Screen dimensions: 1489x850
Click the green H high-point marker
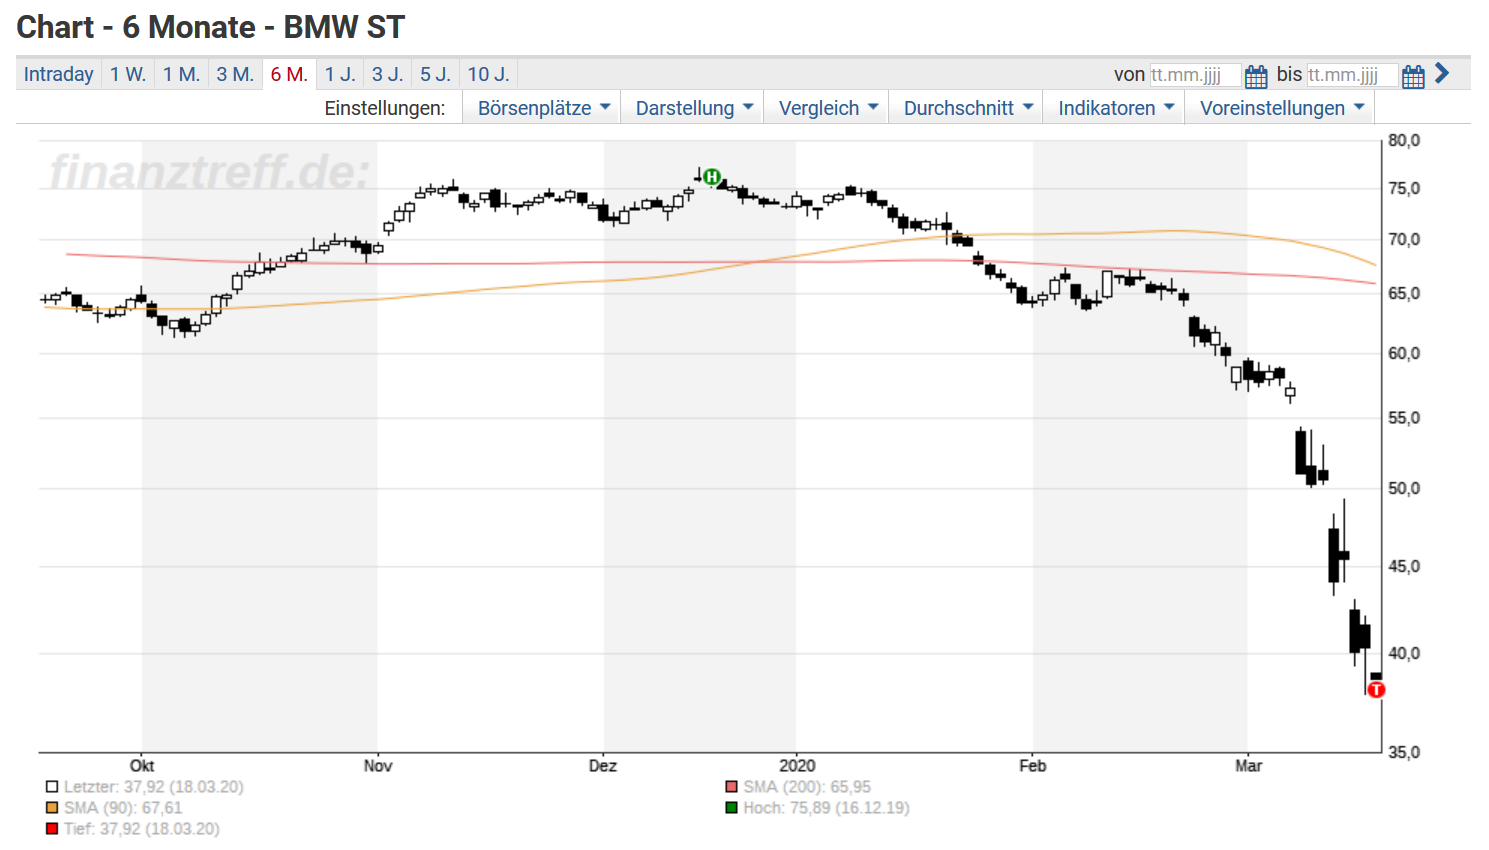tap(712, 177)
